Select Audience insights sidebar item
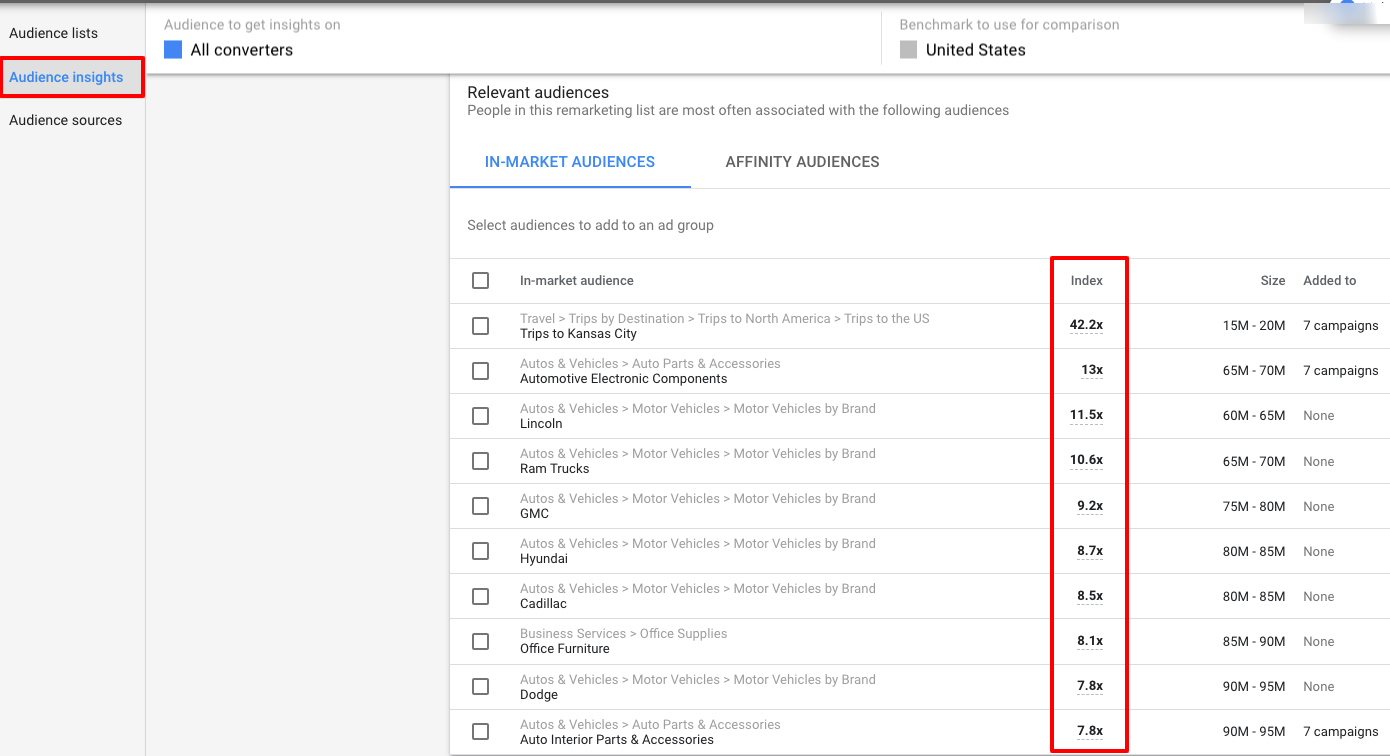1390x756 pixels. tap(66, 77)
